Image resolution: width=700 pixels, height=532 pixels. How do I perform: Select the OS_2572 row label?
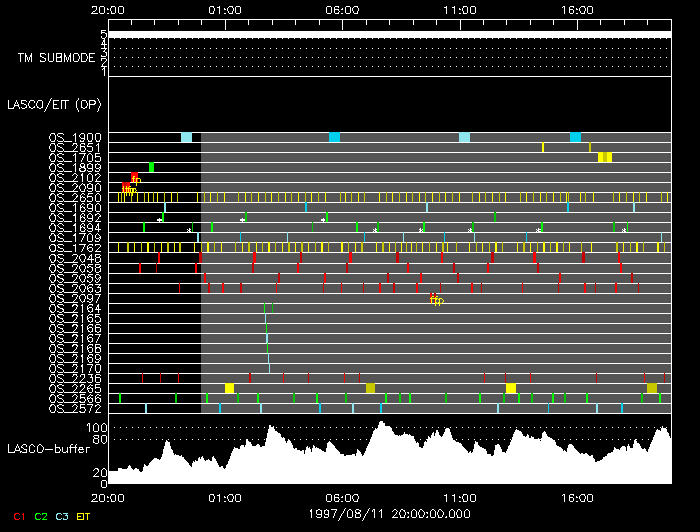click(x=74, y=408)
